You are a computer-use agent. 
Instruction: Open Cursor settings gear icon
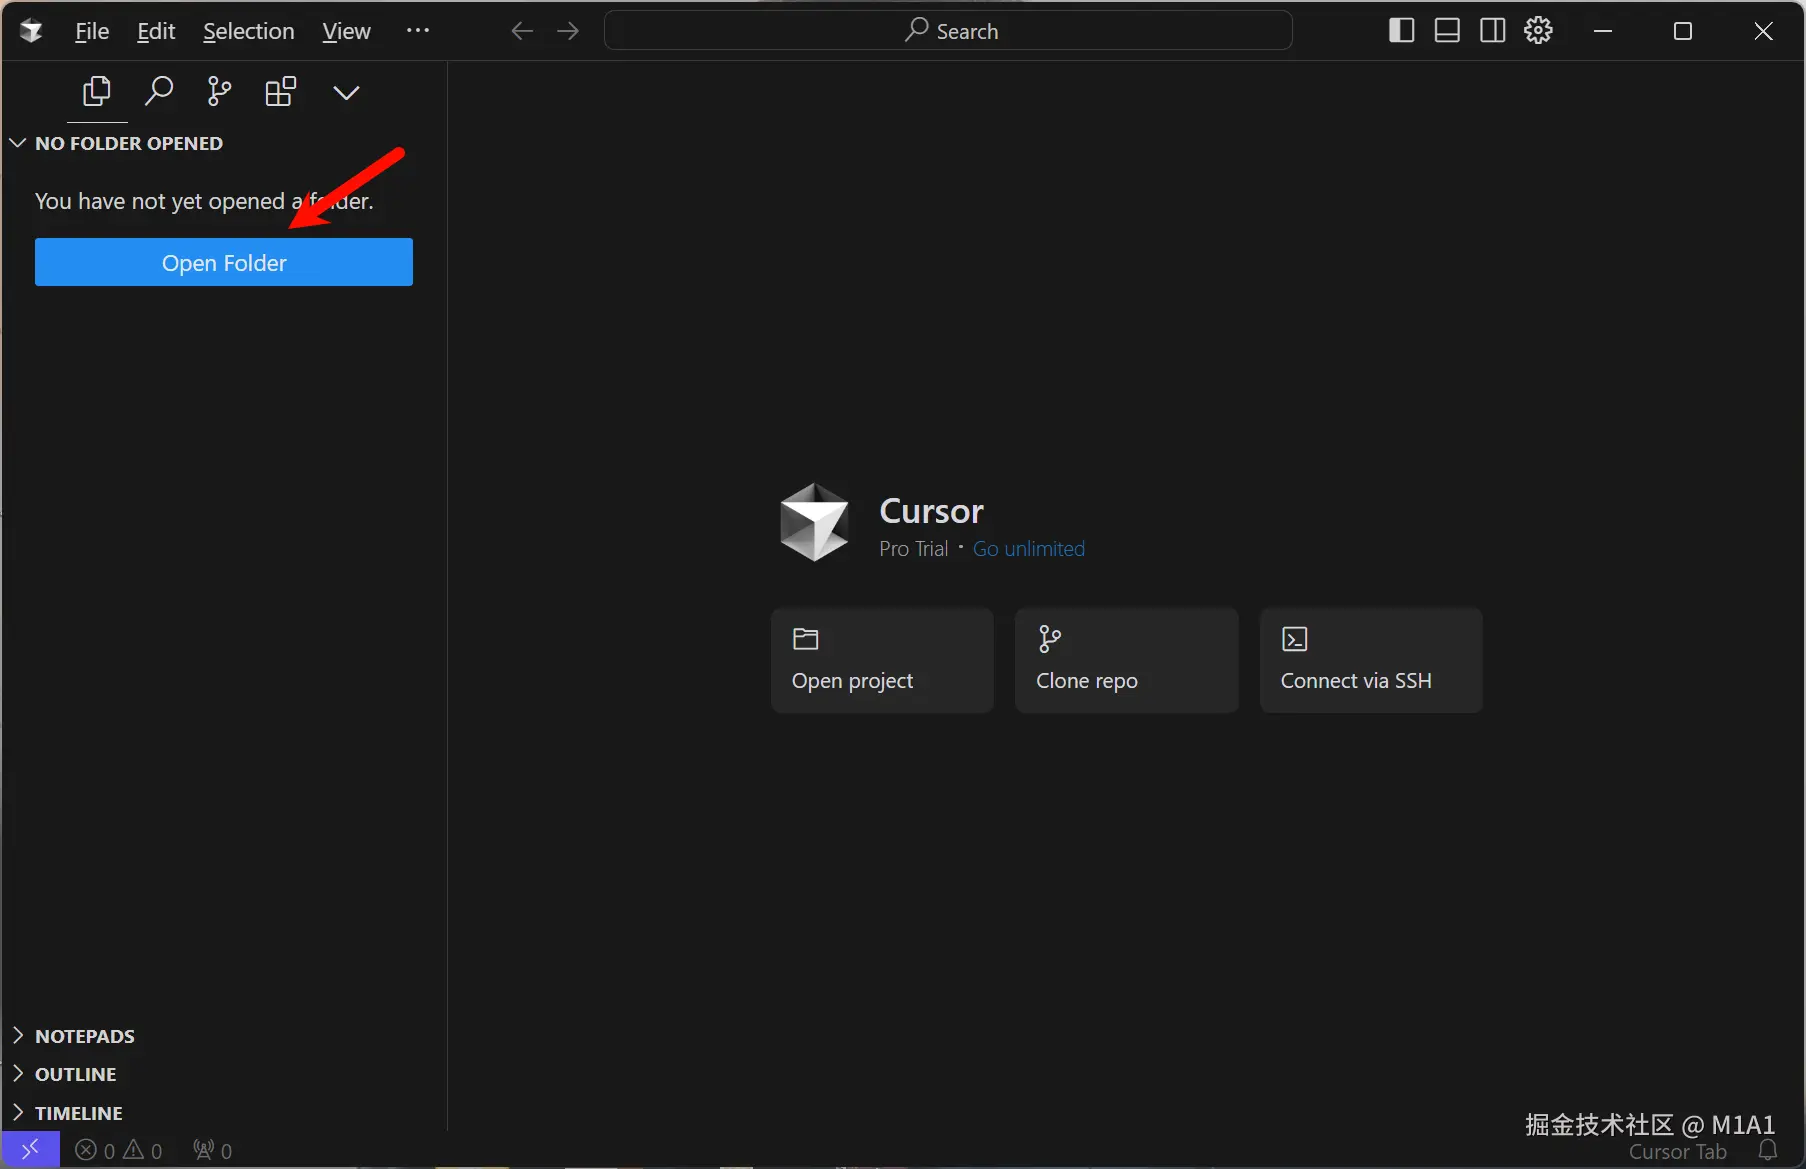point(1539,31)
